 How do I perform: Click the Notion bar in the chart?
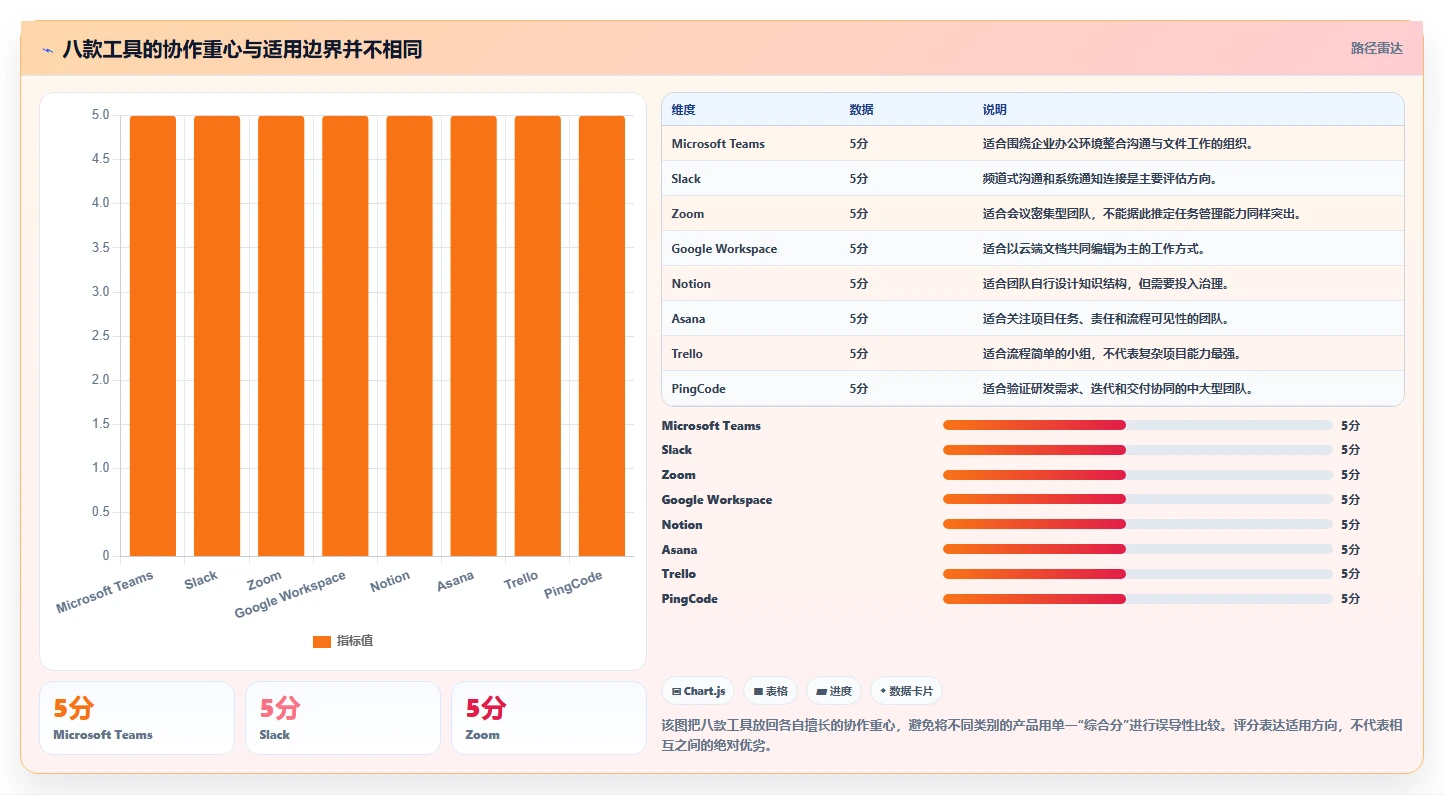409,336
